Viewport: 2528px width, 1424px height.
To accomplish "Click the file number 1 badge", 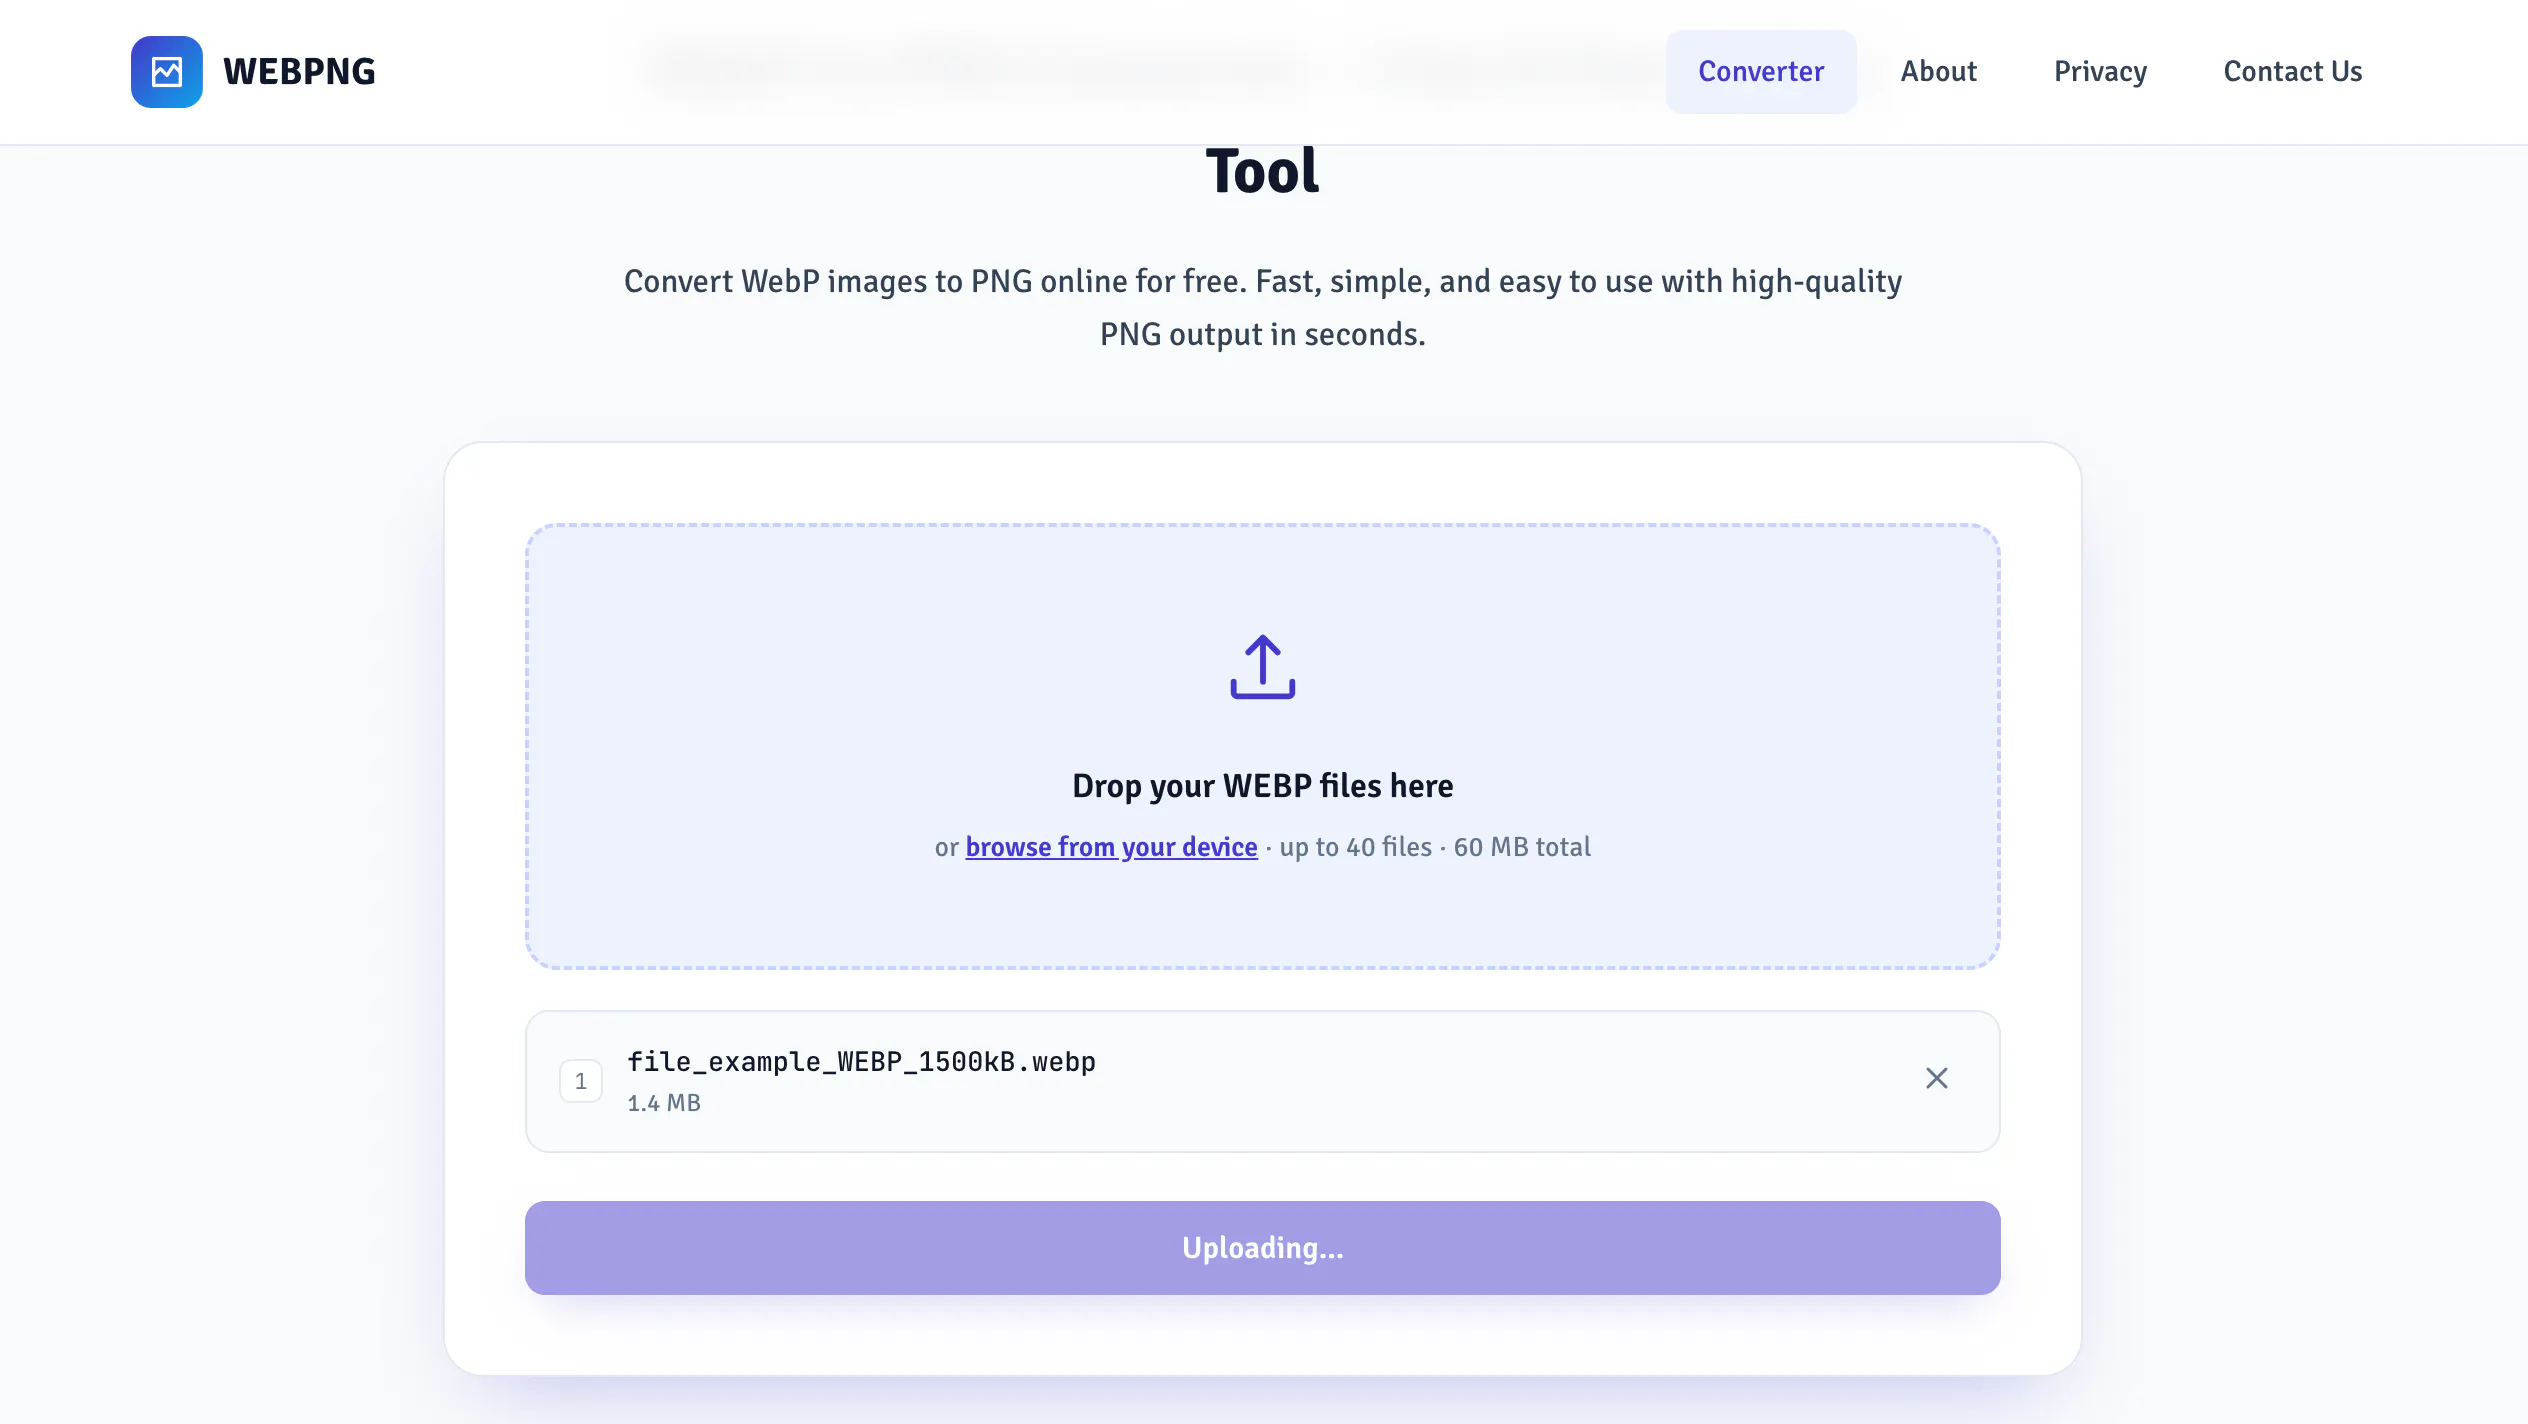I will (x=581, y=1081).
